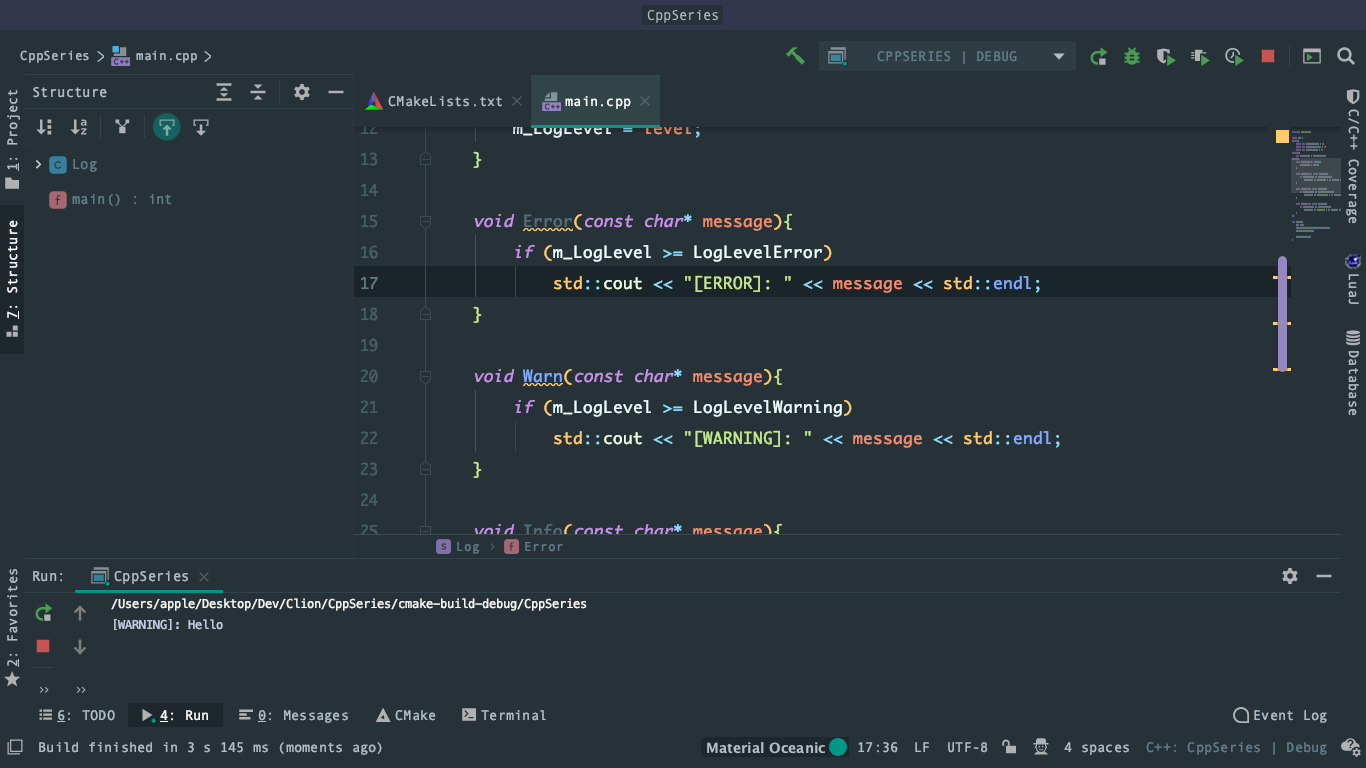Open C/C++ Coverage side panel
Image resolution: width=1366 pixels, height=768 pixels.
pos(1353,156)
